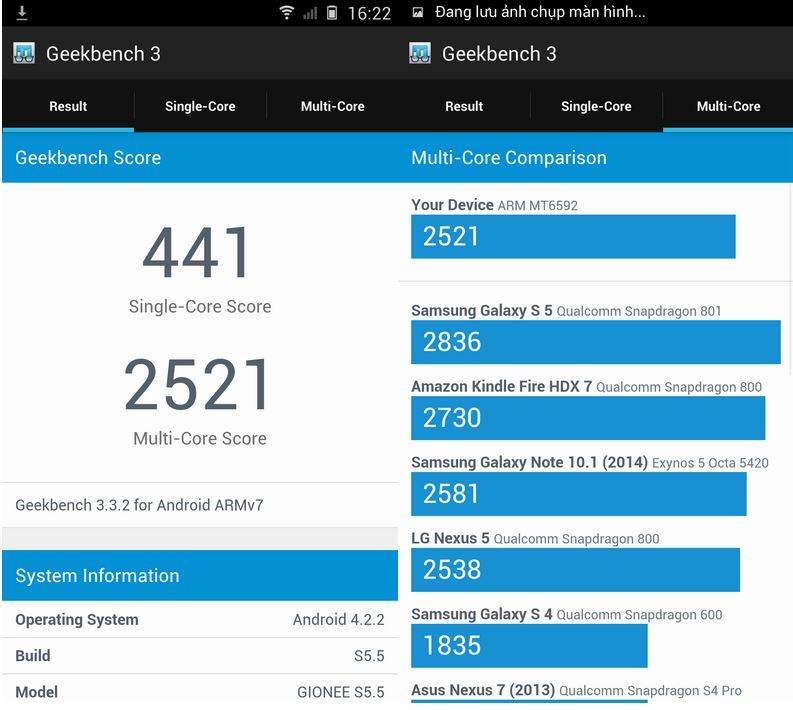Tap the battery status icon

pos(332,13)
